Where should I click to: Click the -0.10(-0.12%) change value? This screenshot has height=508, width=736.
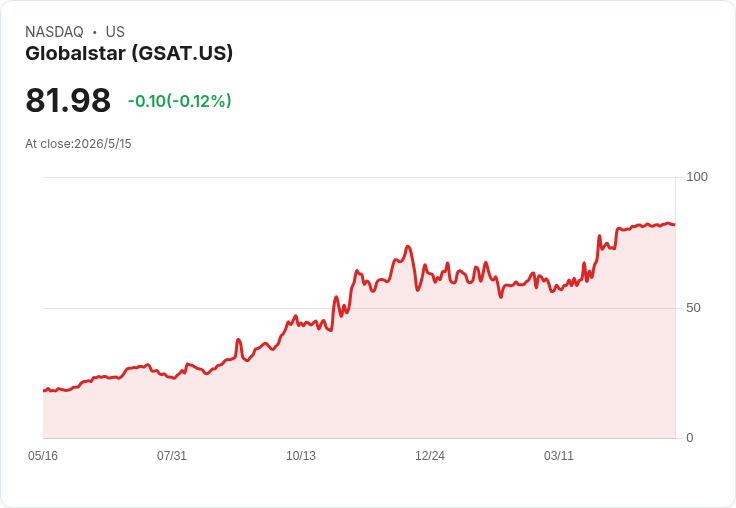[x=180, y=101]
